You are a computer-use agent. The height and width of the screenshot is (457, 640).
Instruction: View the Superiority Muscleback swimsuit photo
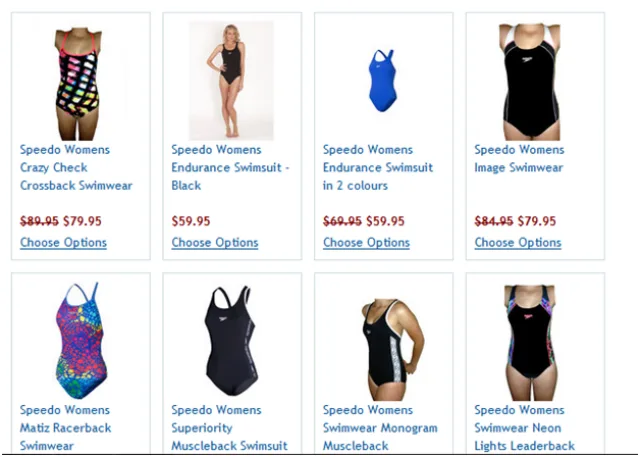click(x=231, y=340)
